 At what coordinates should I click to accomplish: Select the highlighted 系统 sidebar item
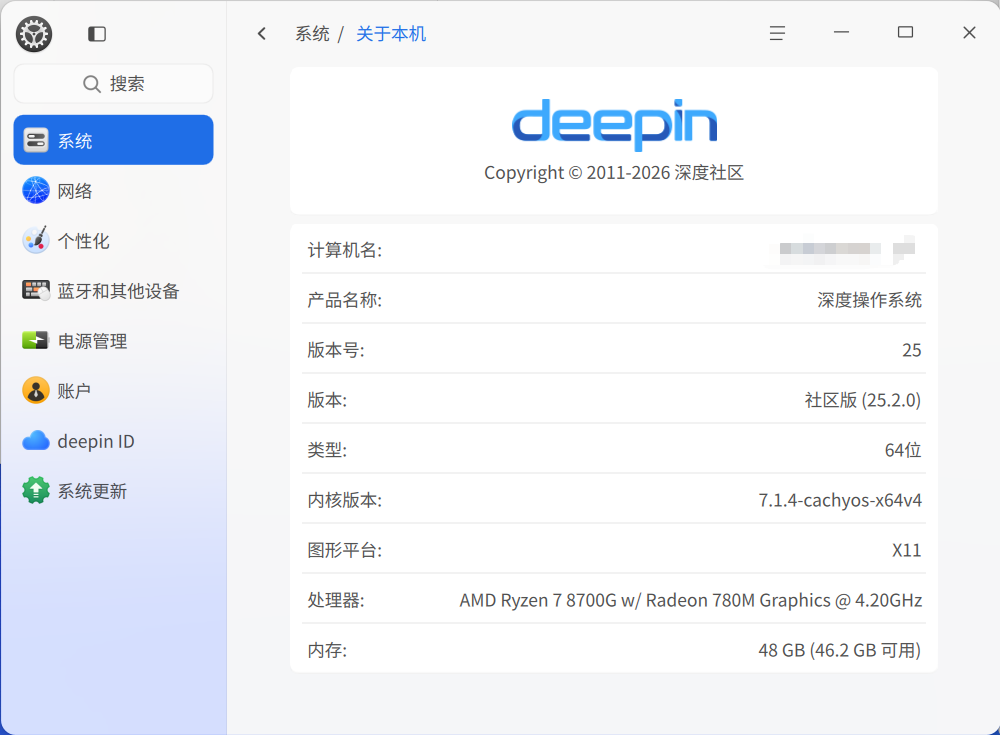pos(114,140)
